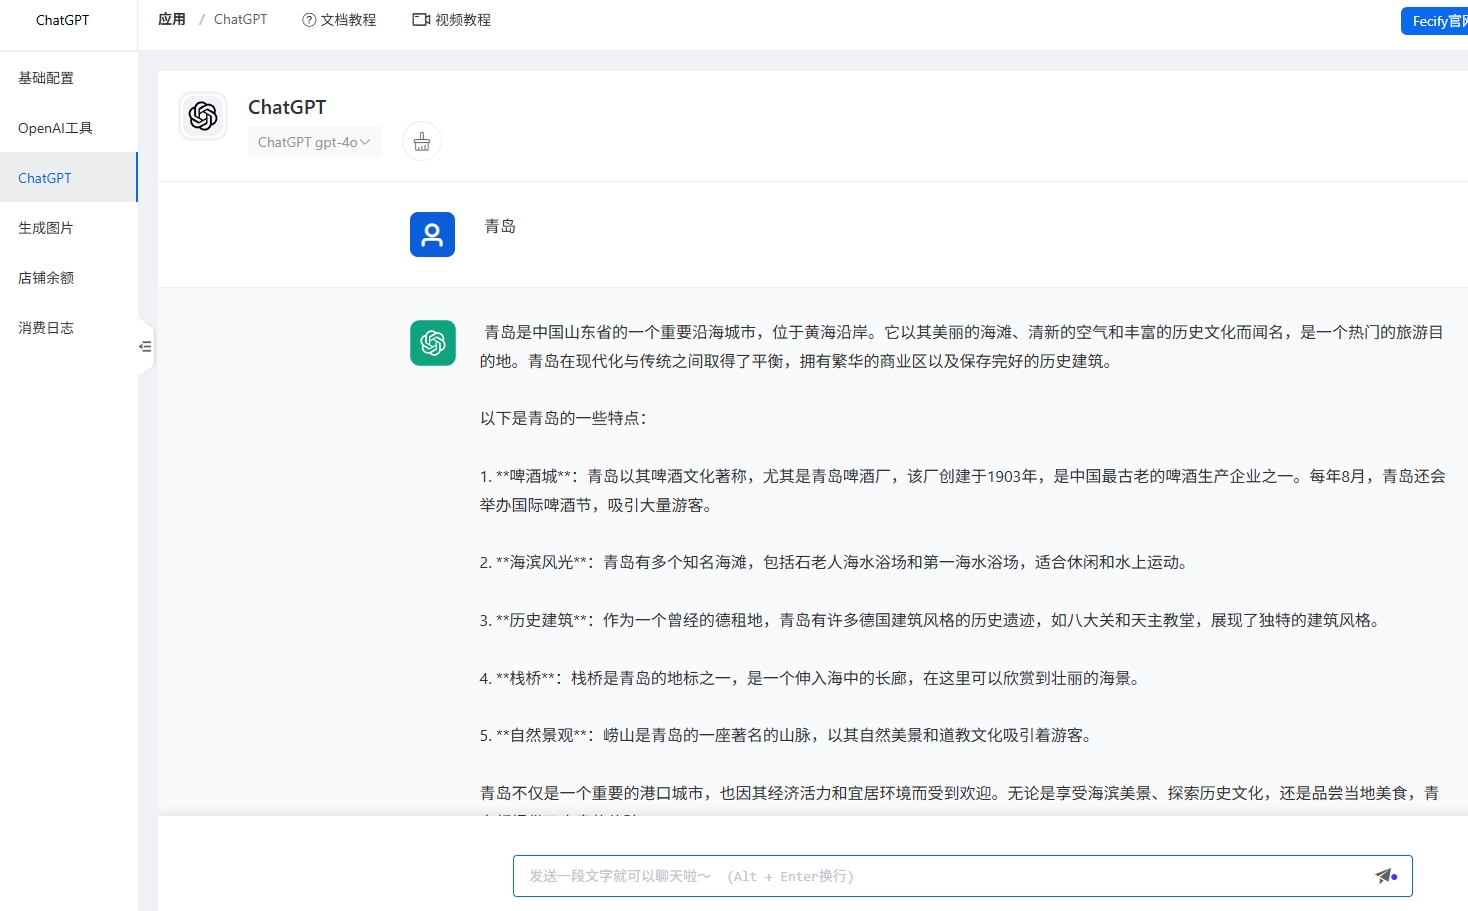1468x911 pixels.
Task: Click the ChatGPT heading beside the logo
Action: tap(287, 107)
